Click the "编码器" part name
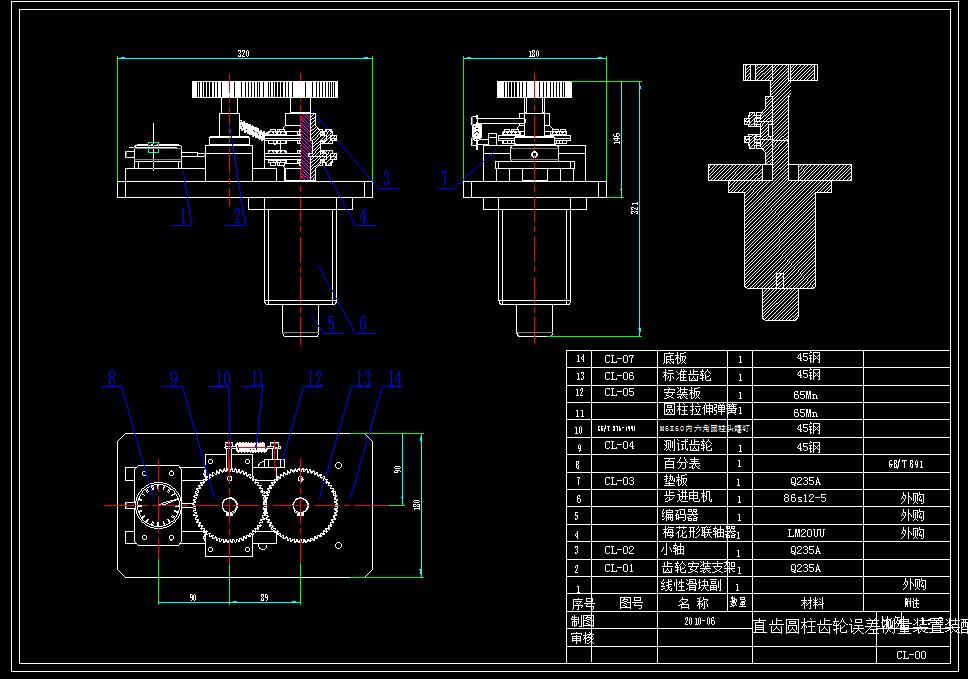Screen dimensions: 968x679 681,515
